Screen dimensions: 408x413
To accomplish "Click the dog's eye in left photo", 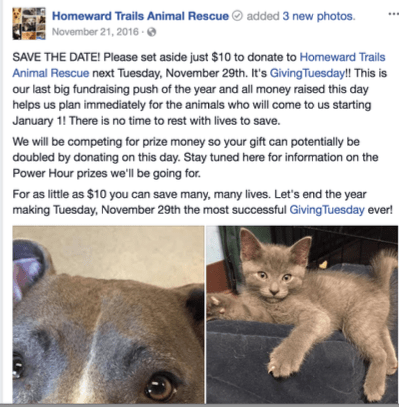I will (x=161, y=386).
